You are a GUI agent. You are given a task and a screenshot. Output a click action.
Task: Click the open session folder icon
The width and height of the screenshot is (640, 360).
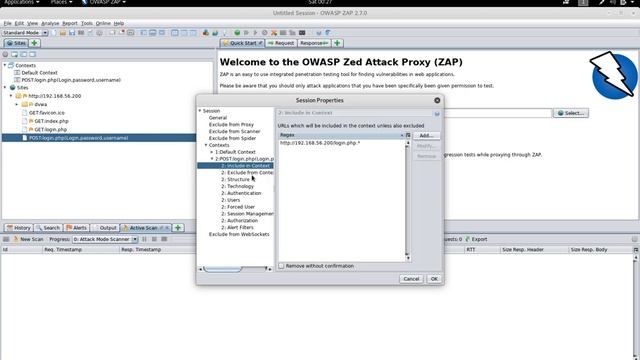(63, 33)
